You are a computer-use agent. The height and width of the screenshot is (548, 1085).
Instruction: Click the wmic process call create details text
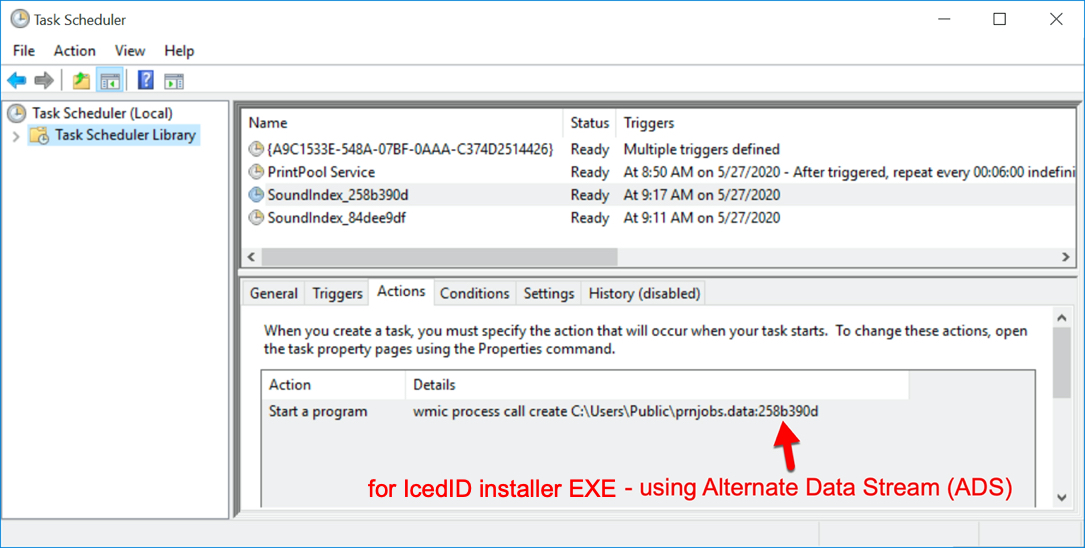click(615, 412)
